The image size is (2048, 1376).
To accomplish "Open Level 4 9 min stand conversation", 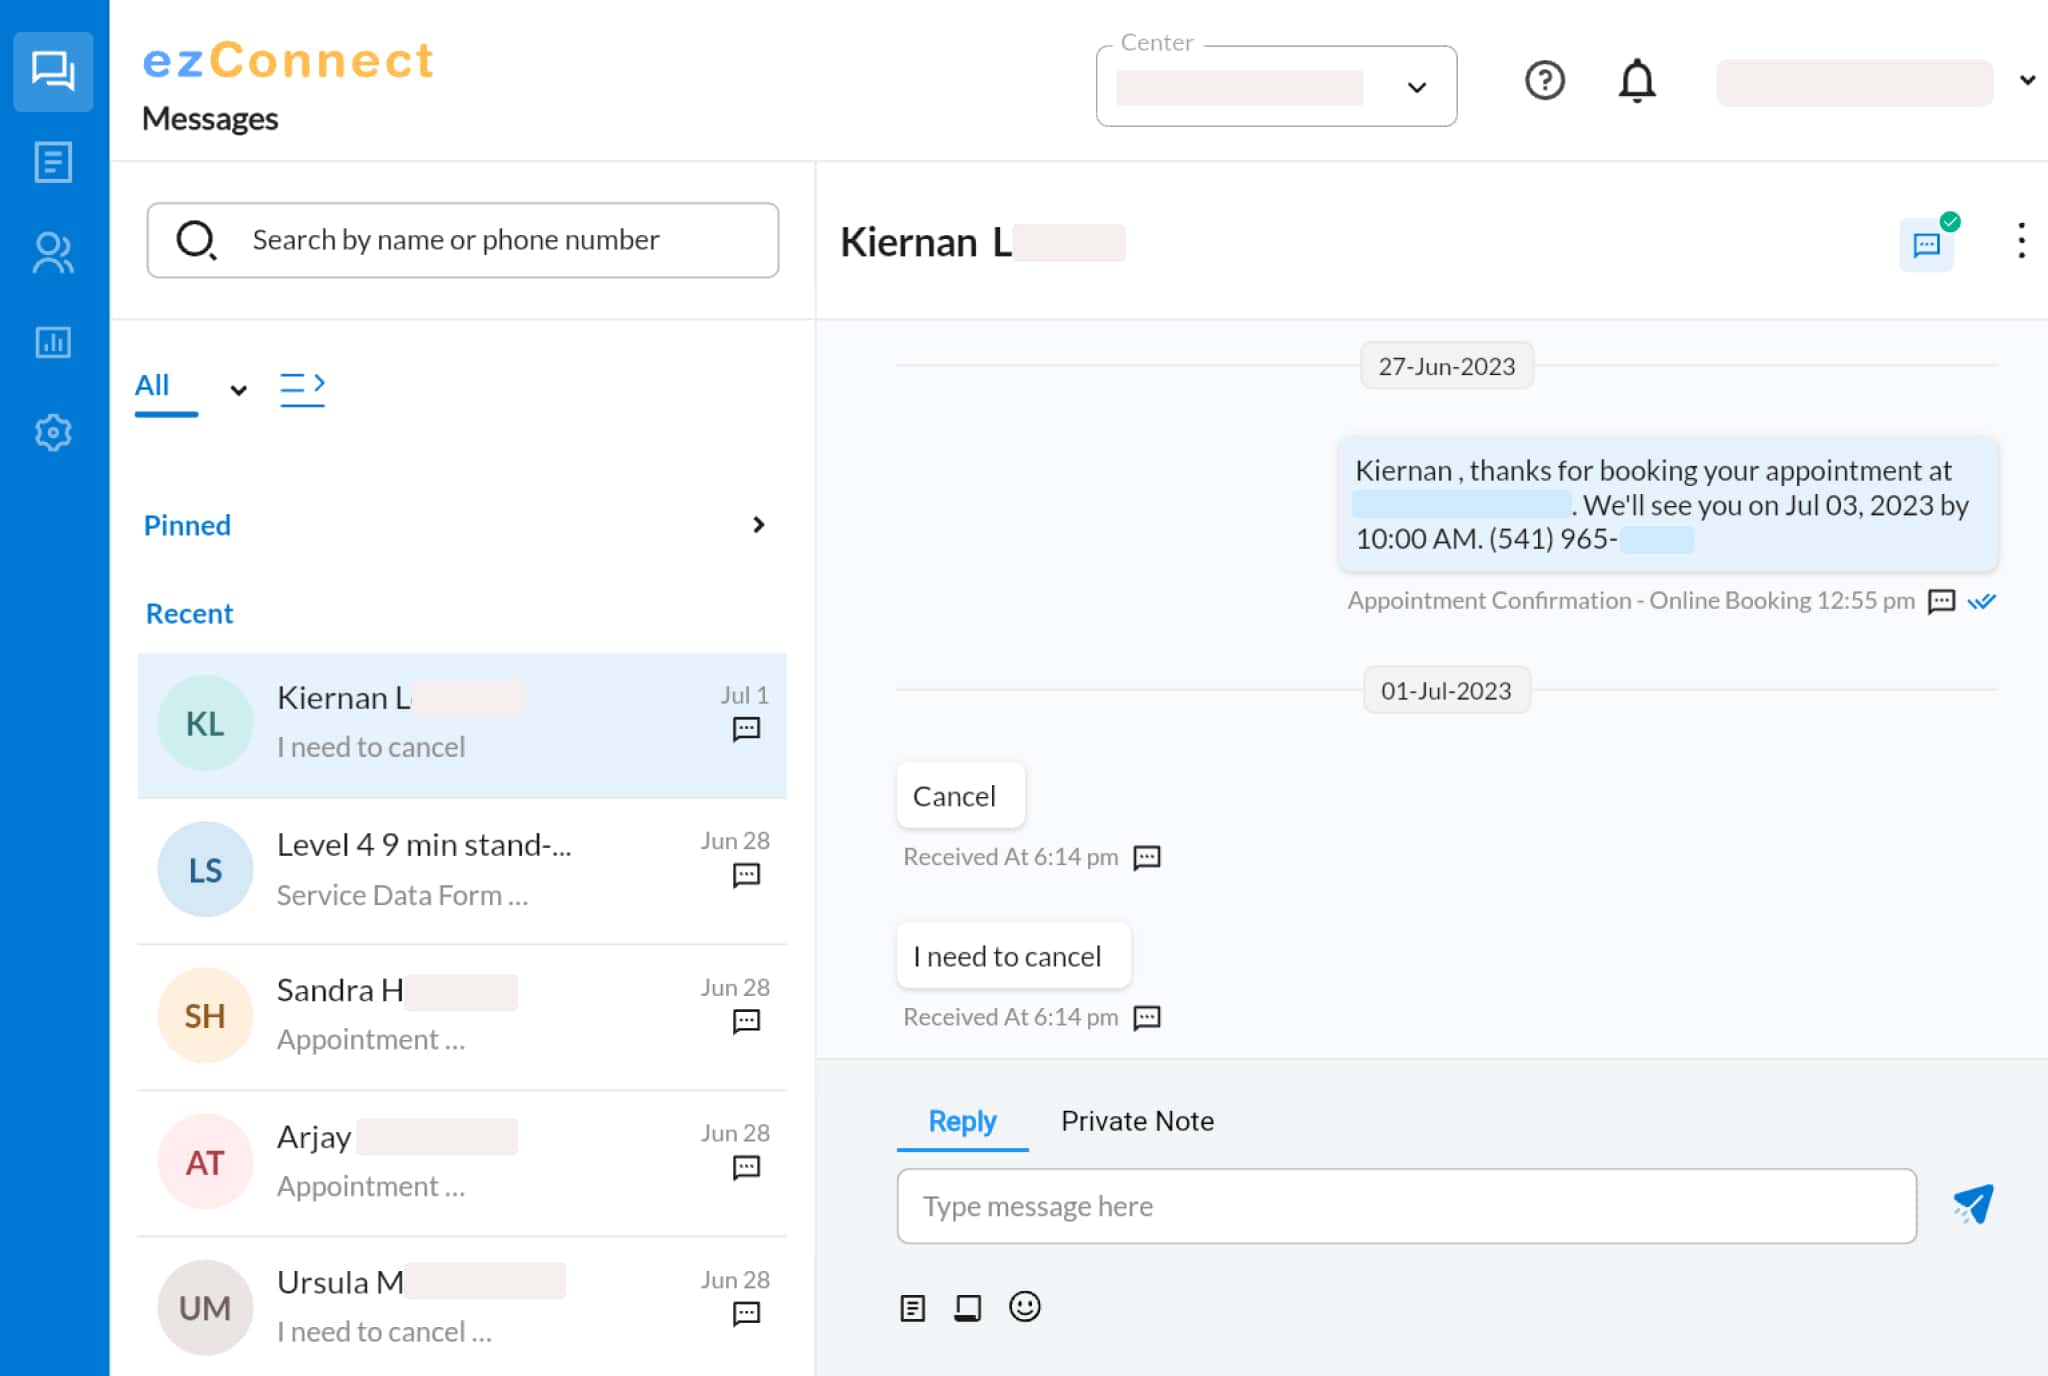I will pyautogui.click(x=462, y=871).
